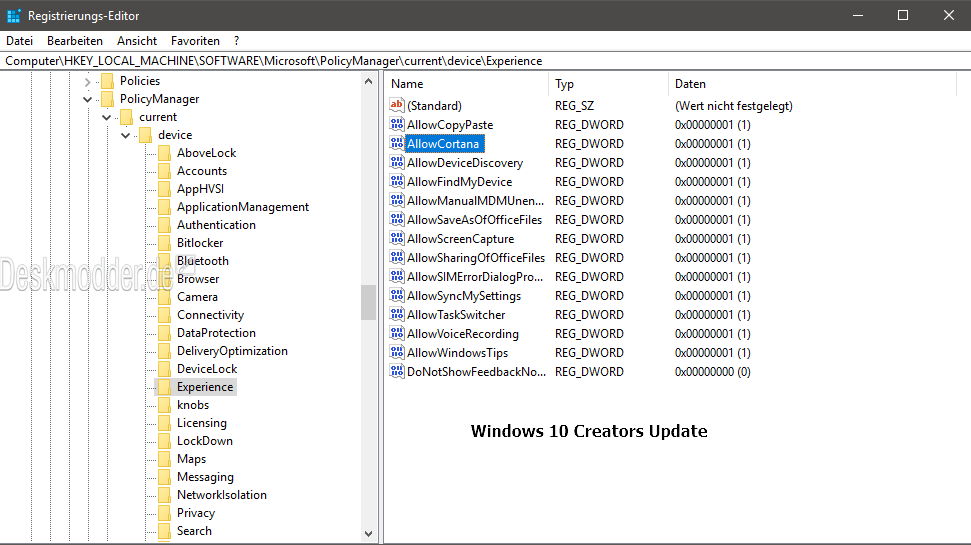Viewport: 971px width, 545px height.
Task: Click the DWORD icon beside AllowFindMyDevice
Action: (x=397, y=181)
